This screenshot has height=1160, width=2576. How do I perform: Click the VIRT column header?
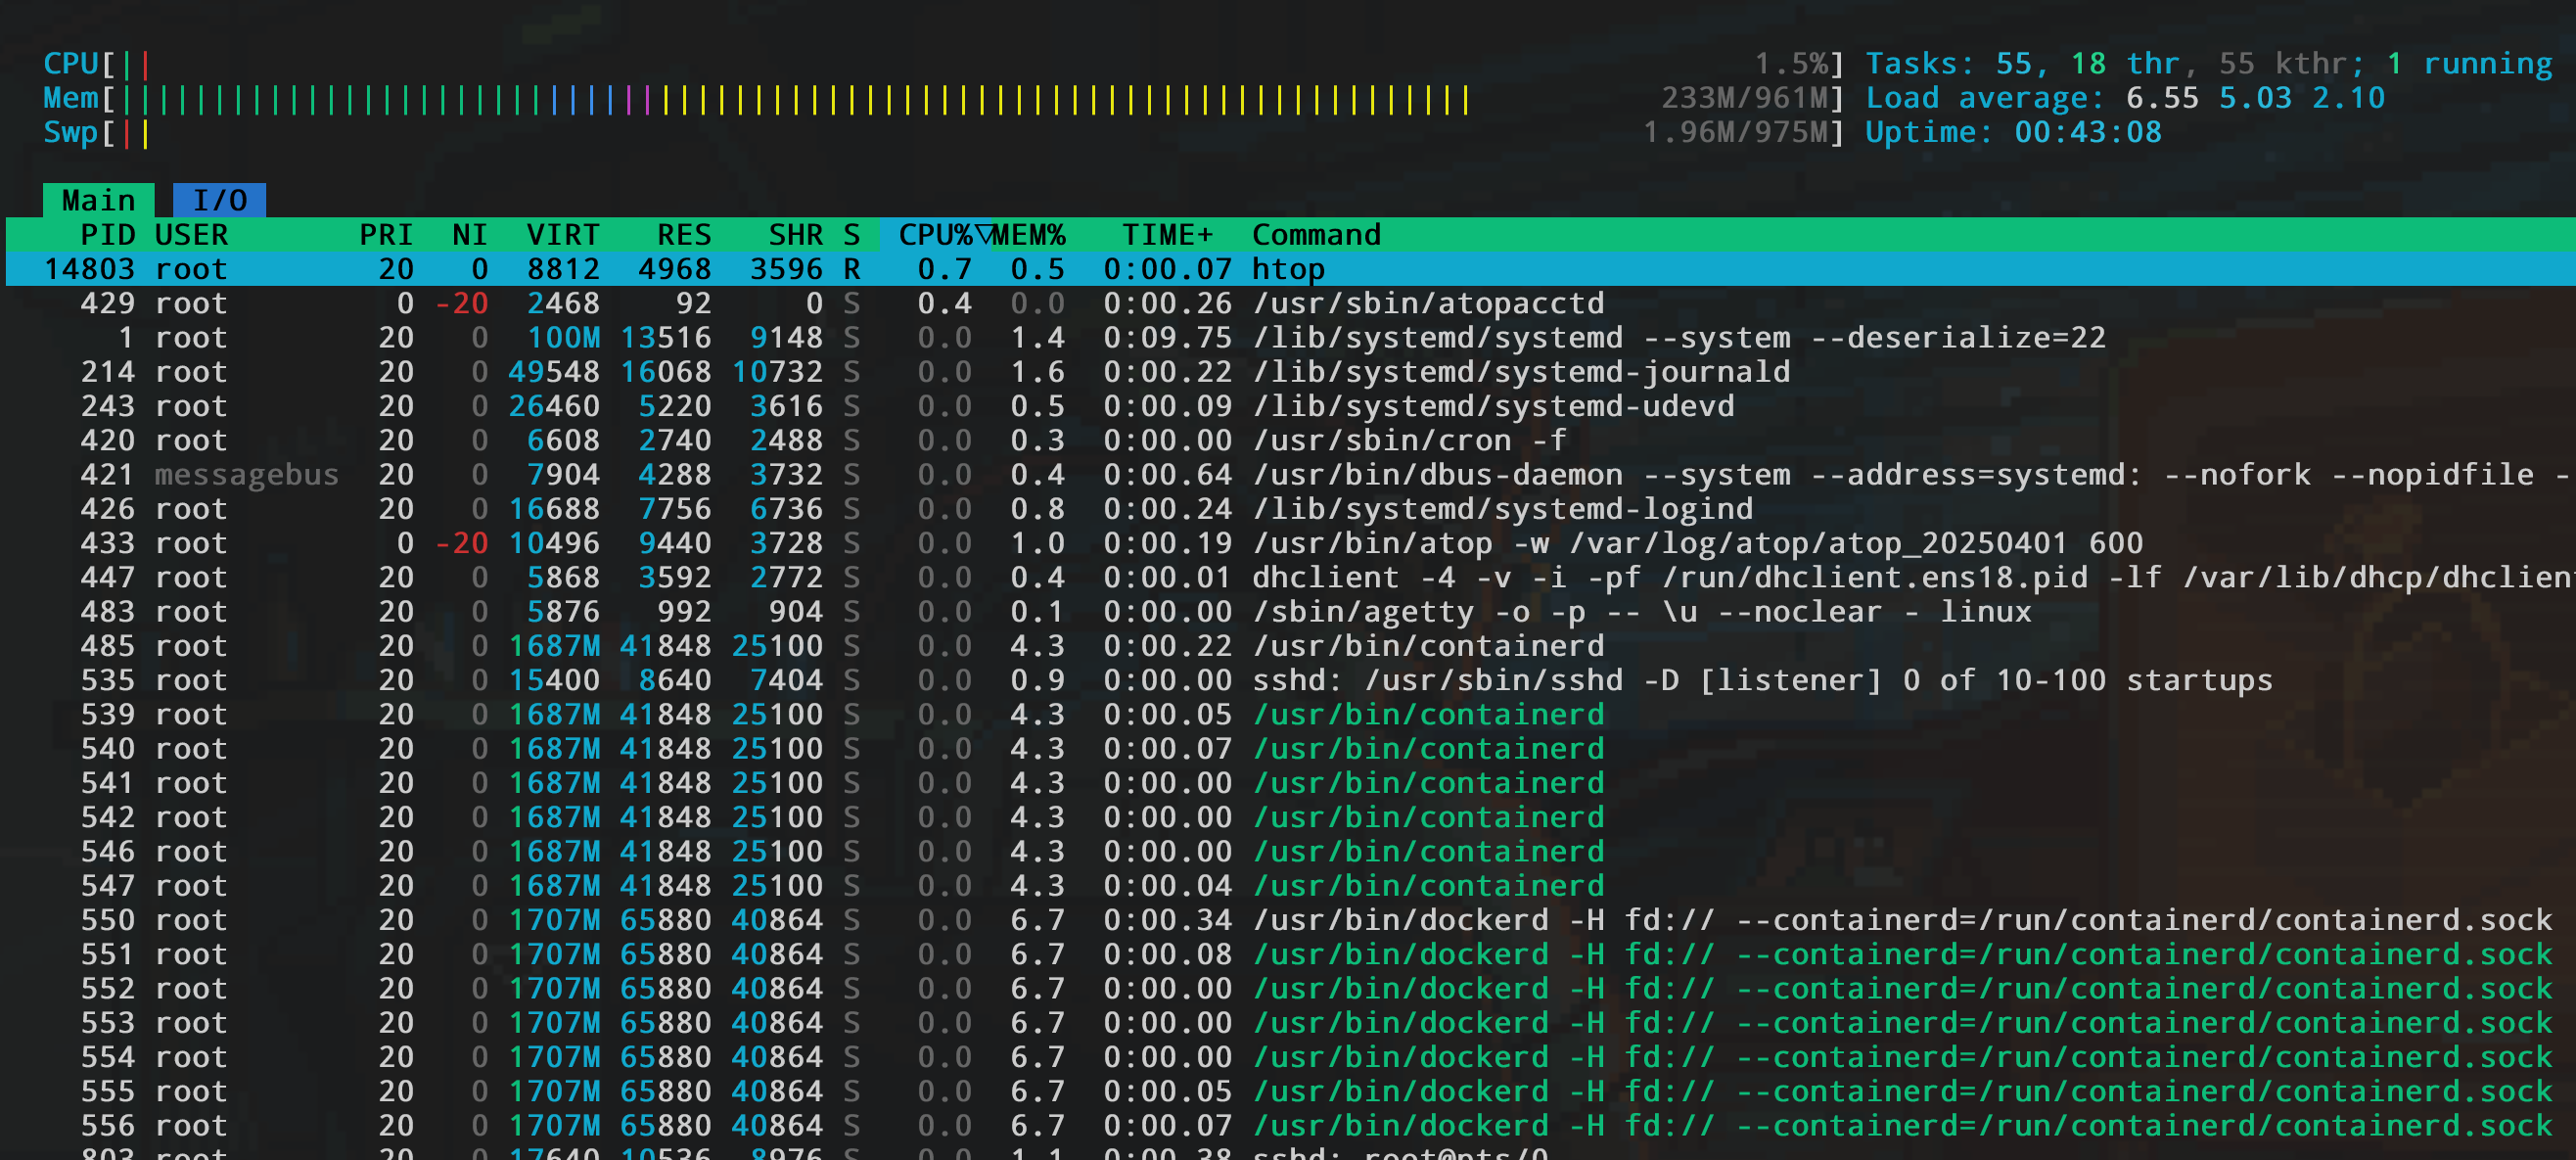(562, 235)
